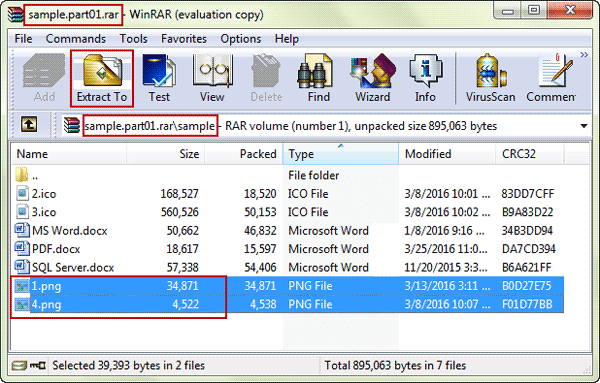
Task: Sort by the CRC32 column header
Action: pyautogui.click(x=530, y=154)
